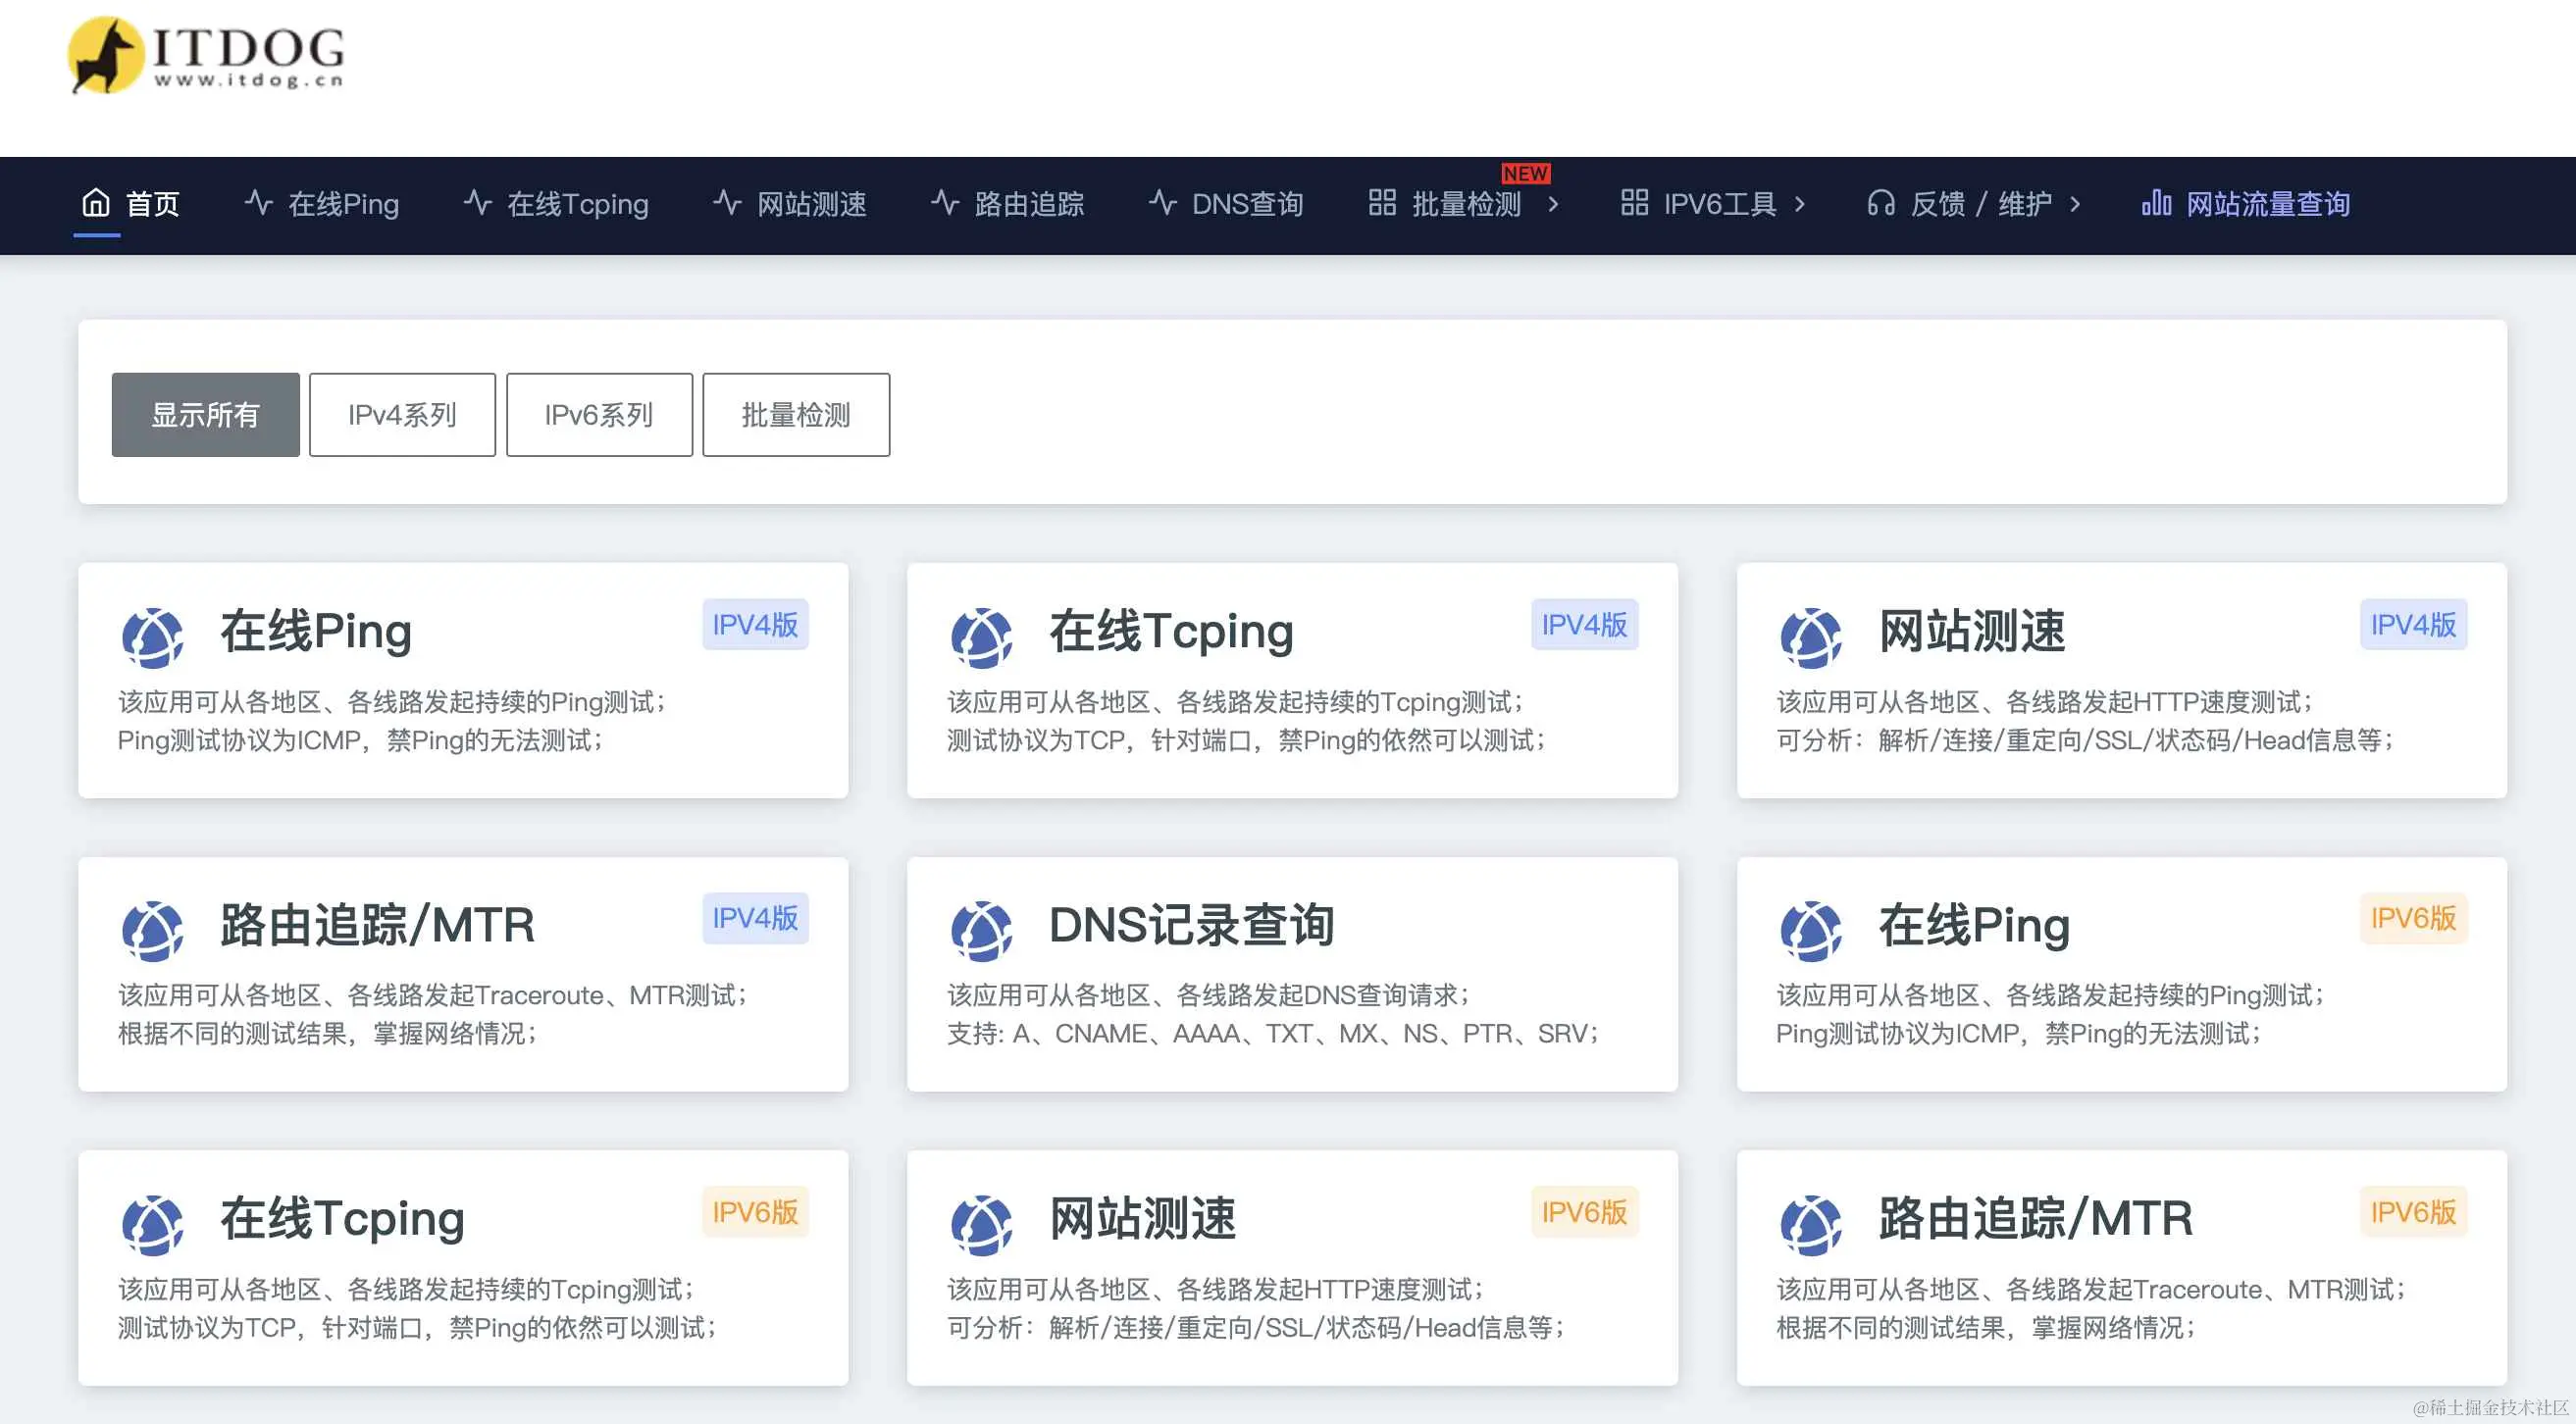The height and width of the screenshot is (1424, 2576).
Task: Click the pulse icon beside 路由追踪 in the navbar
Action: [x=945, y=203]
